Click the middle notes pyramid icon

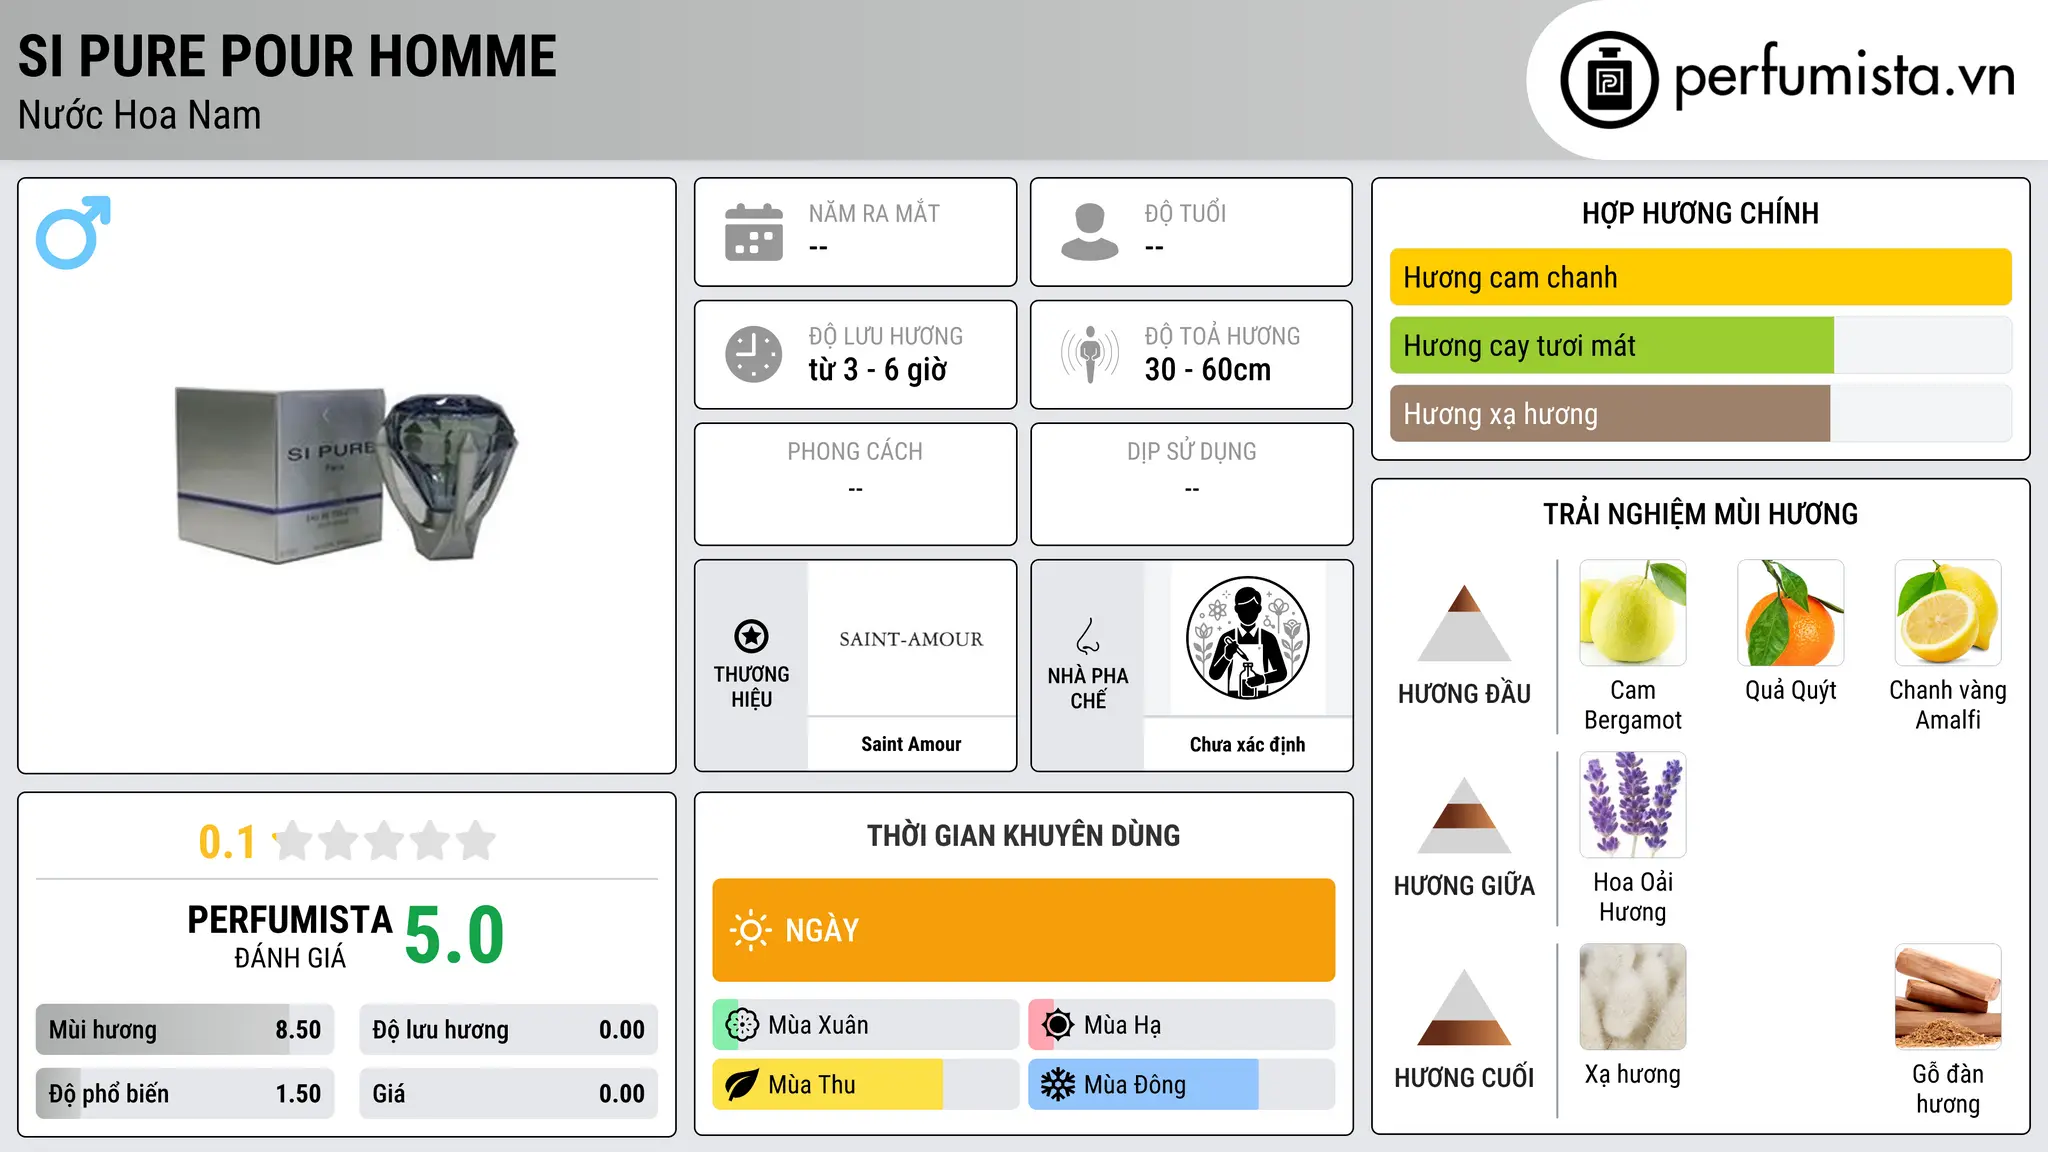tap(1464, 815)
